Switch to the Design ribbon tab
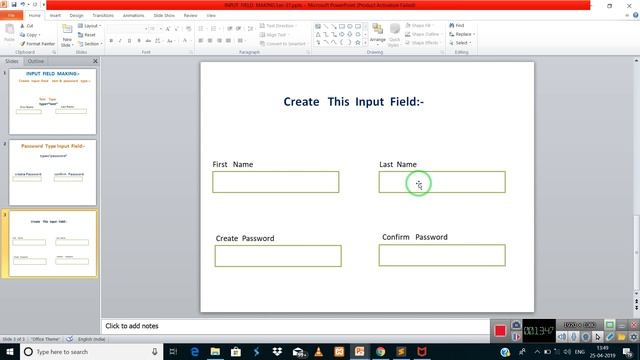 click(x=76, y=15)
